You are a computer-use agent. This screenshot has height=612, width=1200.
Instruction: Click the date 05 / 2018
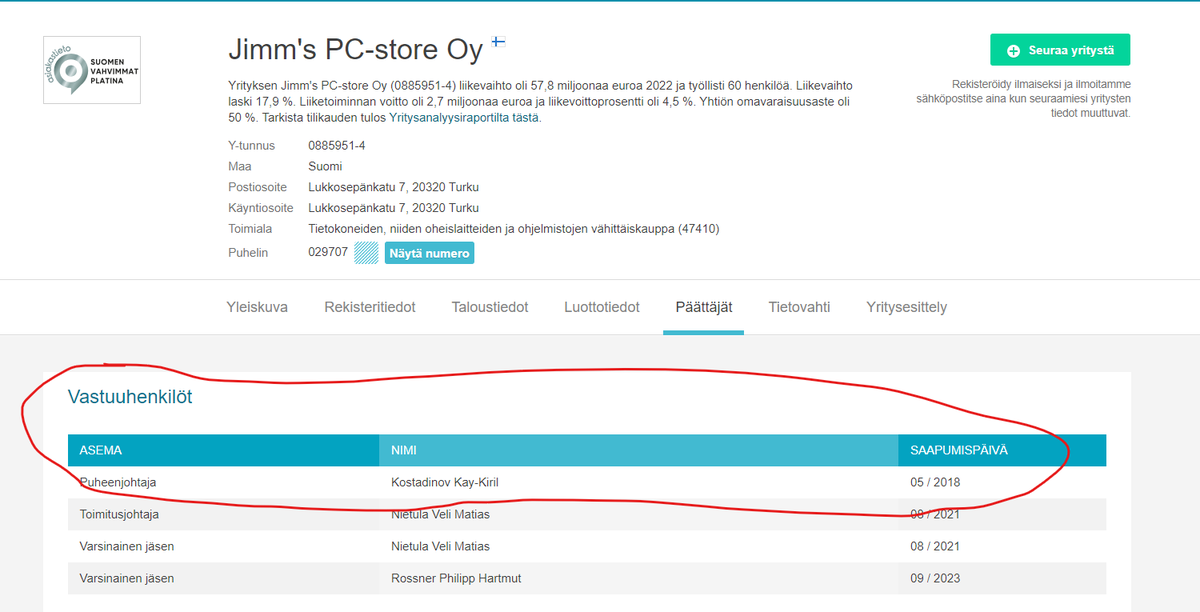point(935,482)
